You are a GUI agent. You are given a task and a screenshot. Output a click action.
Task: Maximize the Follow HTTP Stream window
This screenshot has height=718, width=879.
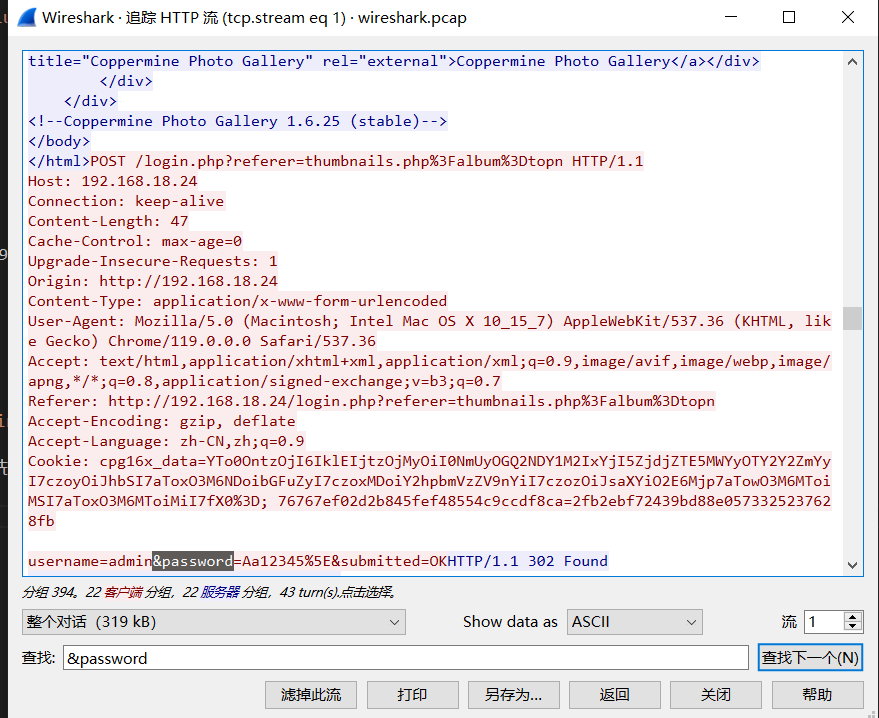click(789, 18)
